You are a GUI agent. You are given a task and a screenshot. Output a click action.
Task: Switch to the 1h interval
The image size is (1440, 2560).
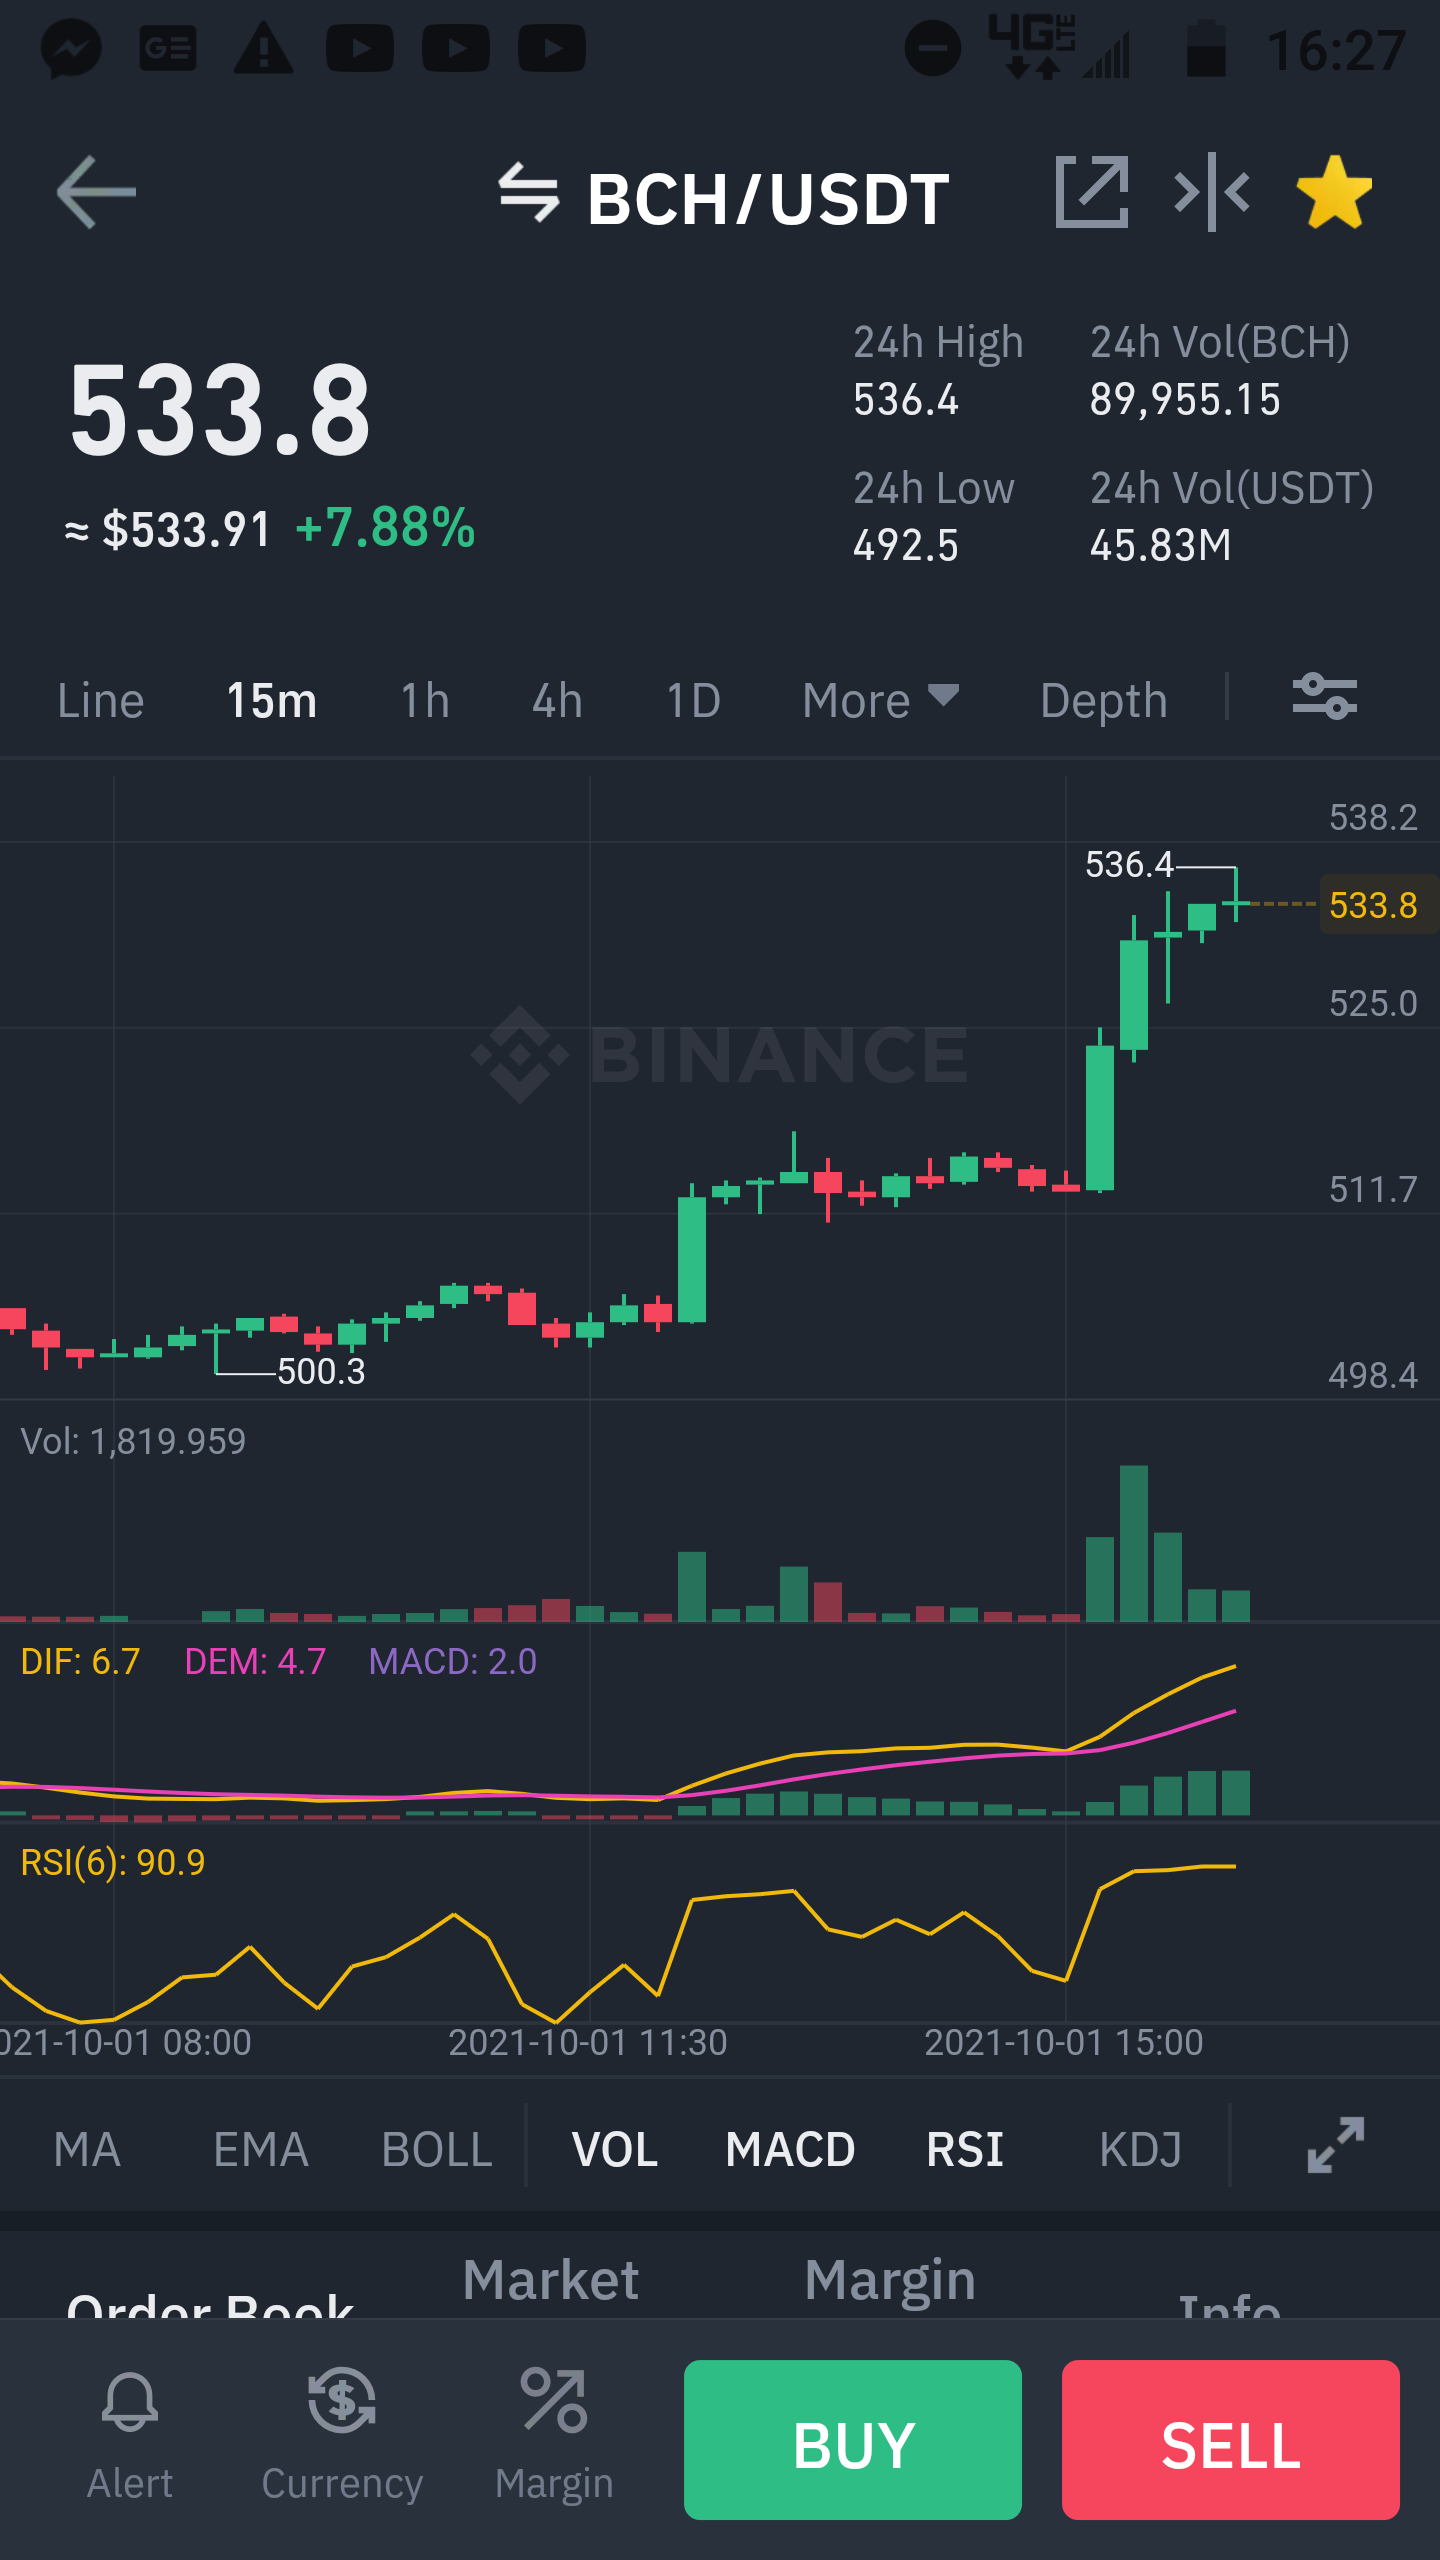tap(425, 700)
